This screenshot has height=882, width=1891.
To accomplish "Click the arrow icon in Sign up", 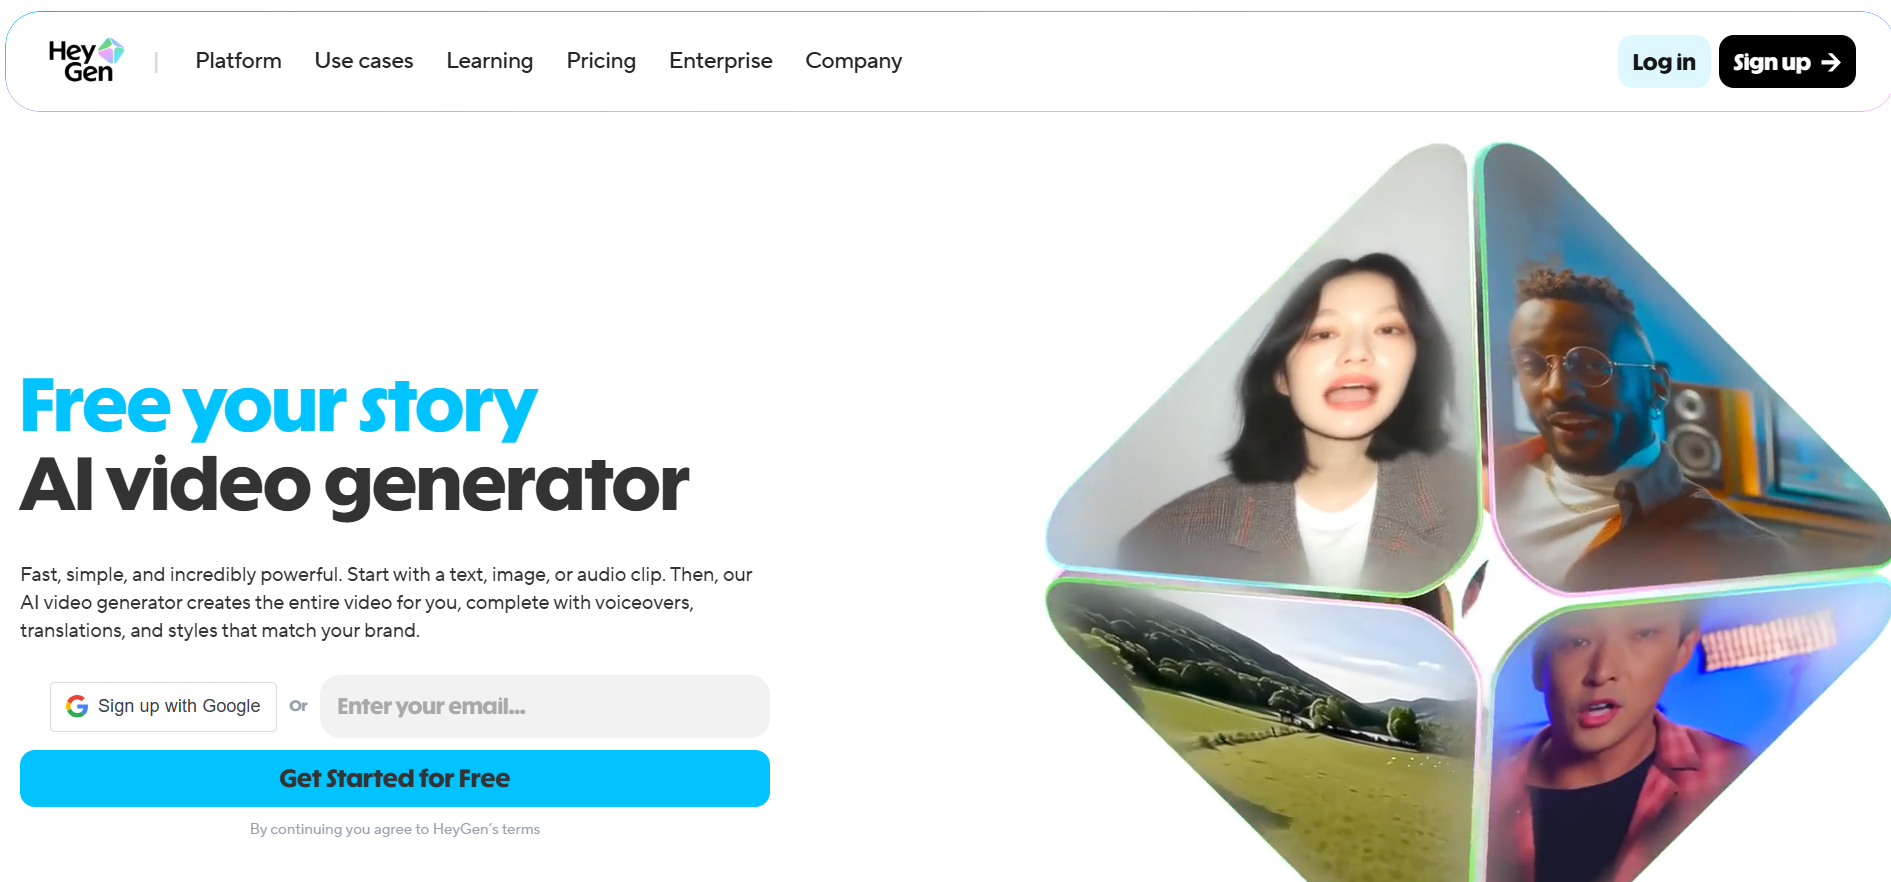I will click(x=1831, y=62).
